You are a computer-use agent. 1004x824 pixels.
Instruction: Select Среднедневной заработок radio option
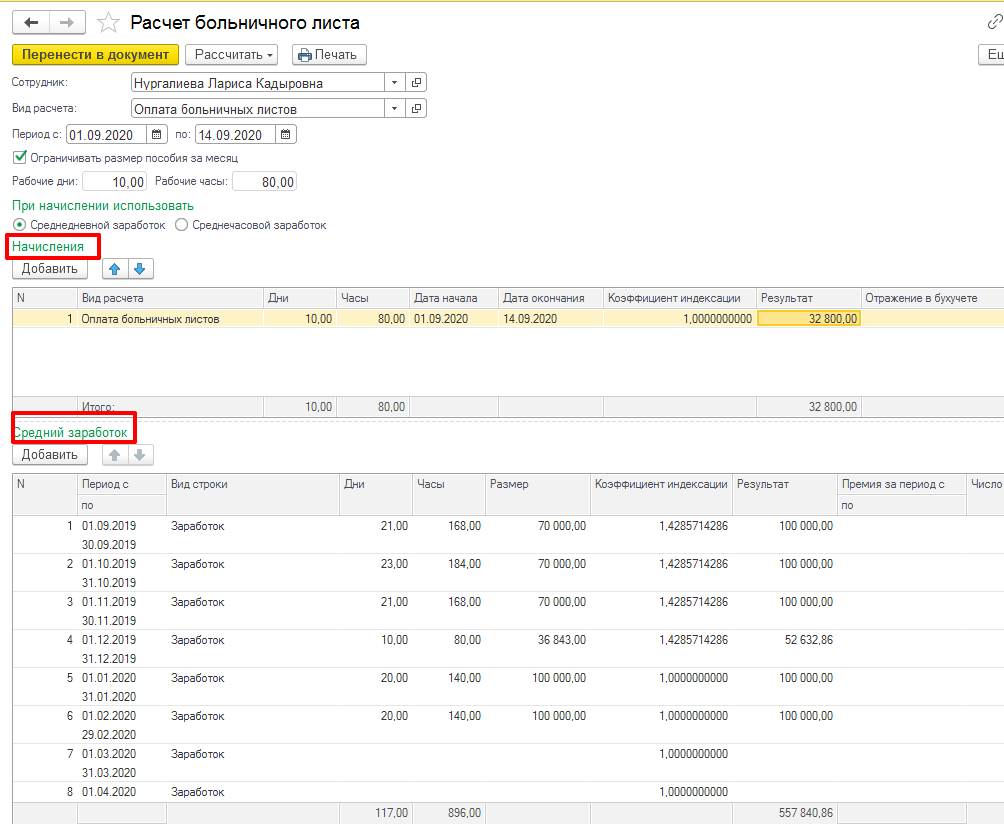click(20, 225)
